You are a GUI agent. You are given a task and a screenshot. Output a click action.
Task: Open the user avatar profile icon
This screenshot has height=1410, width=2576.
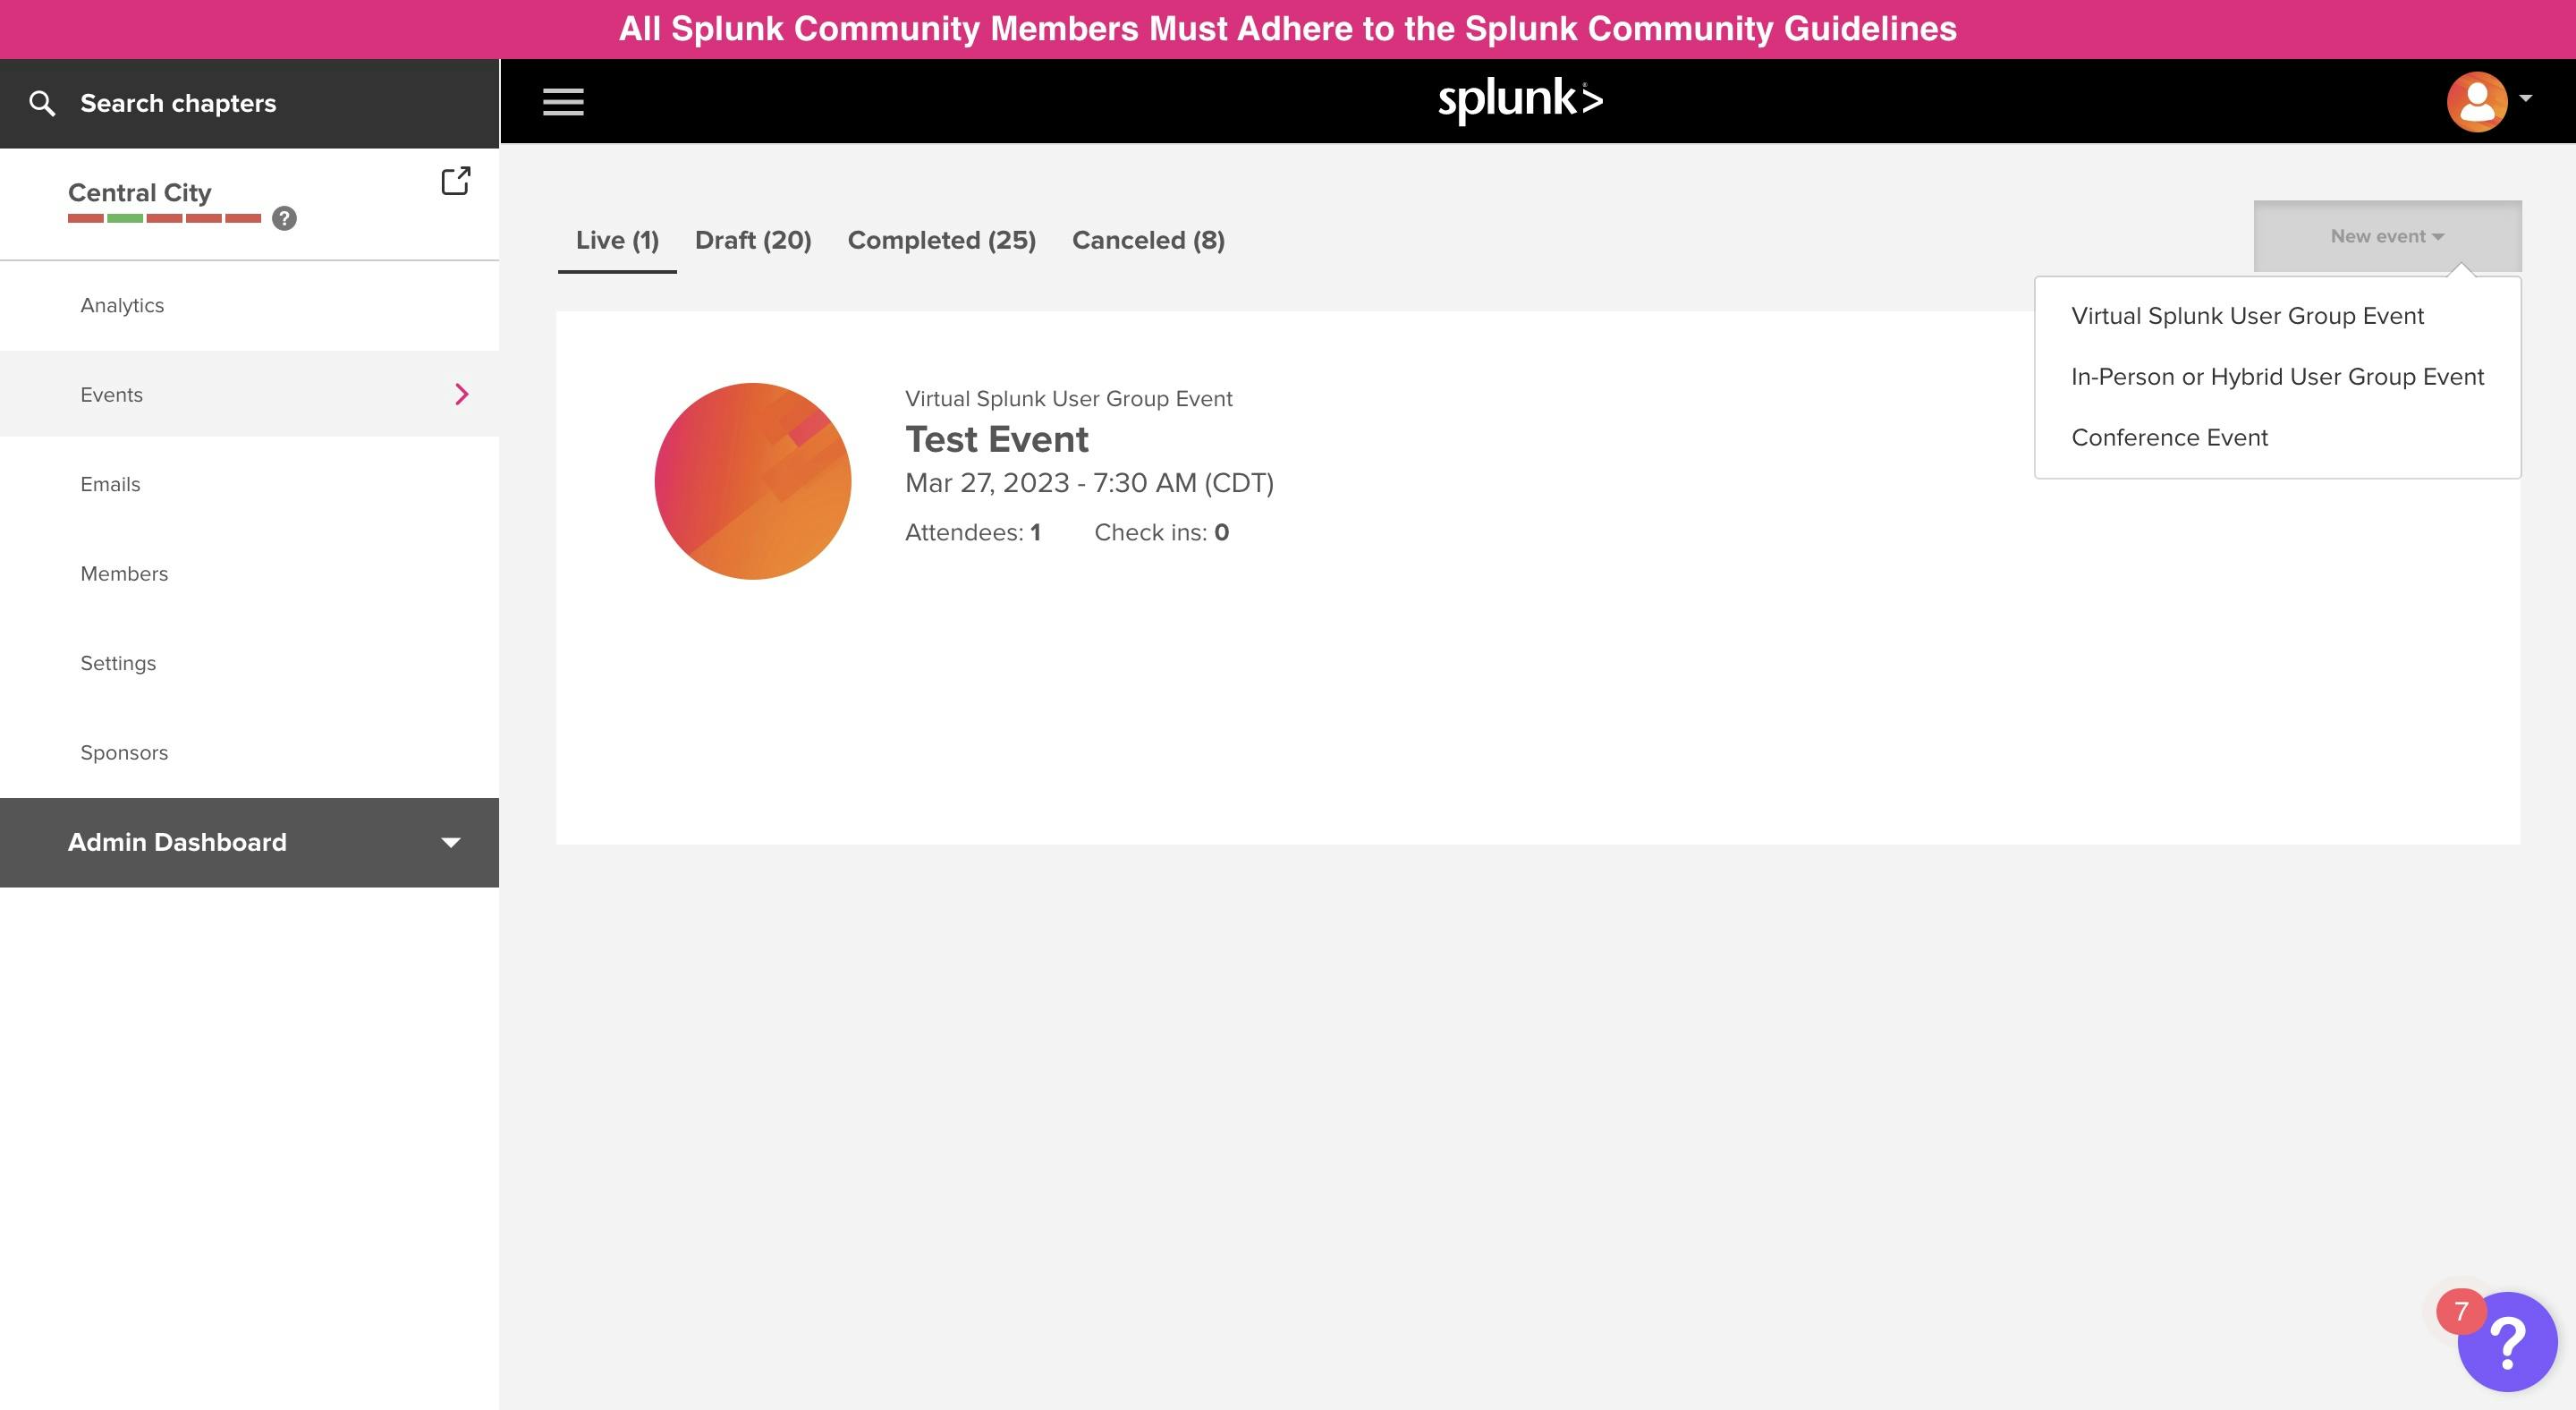pyautogui.click(x=2476, y=101)
